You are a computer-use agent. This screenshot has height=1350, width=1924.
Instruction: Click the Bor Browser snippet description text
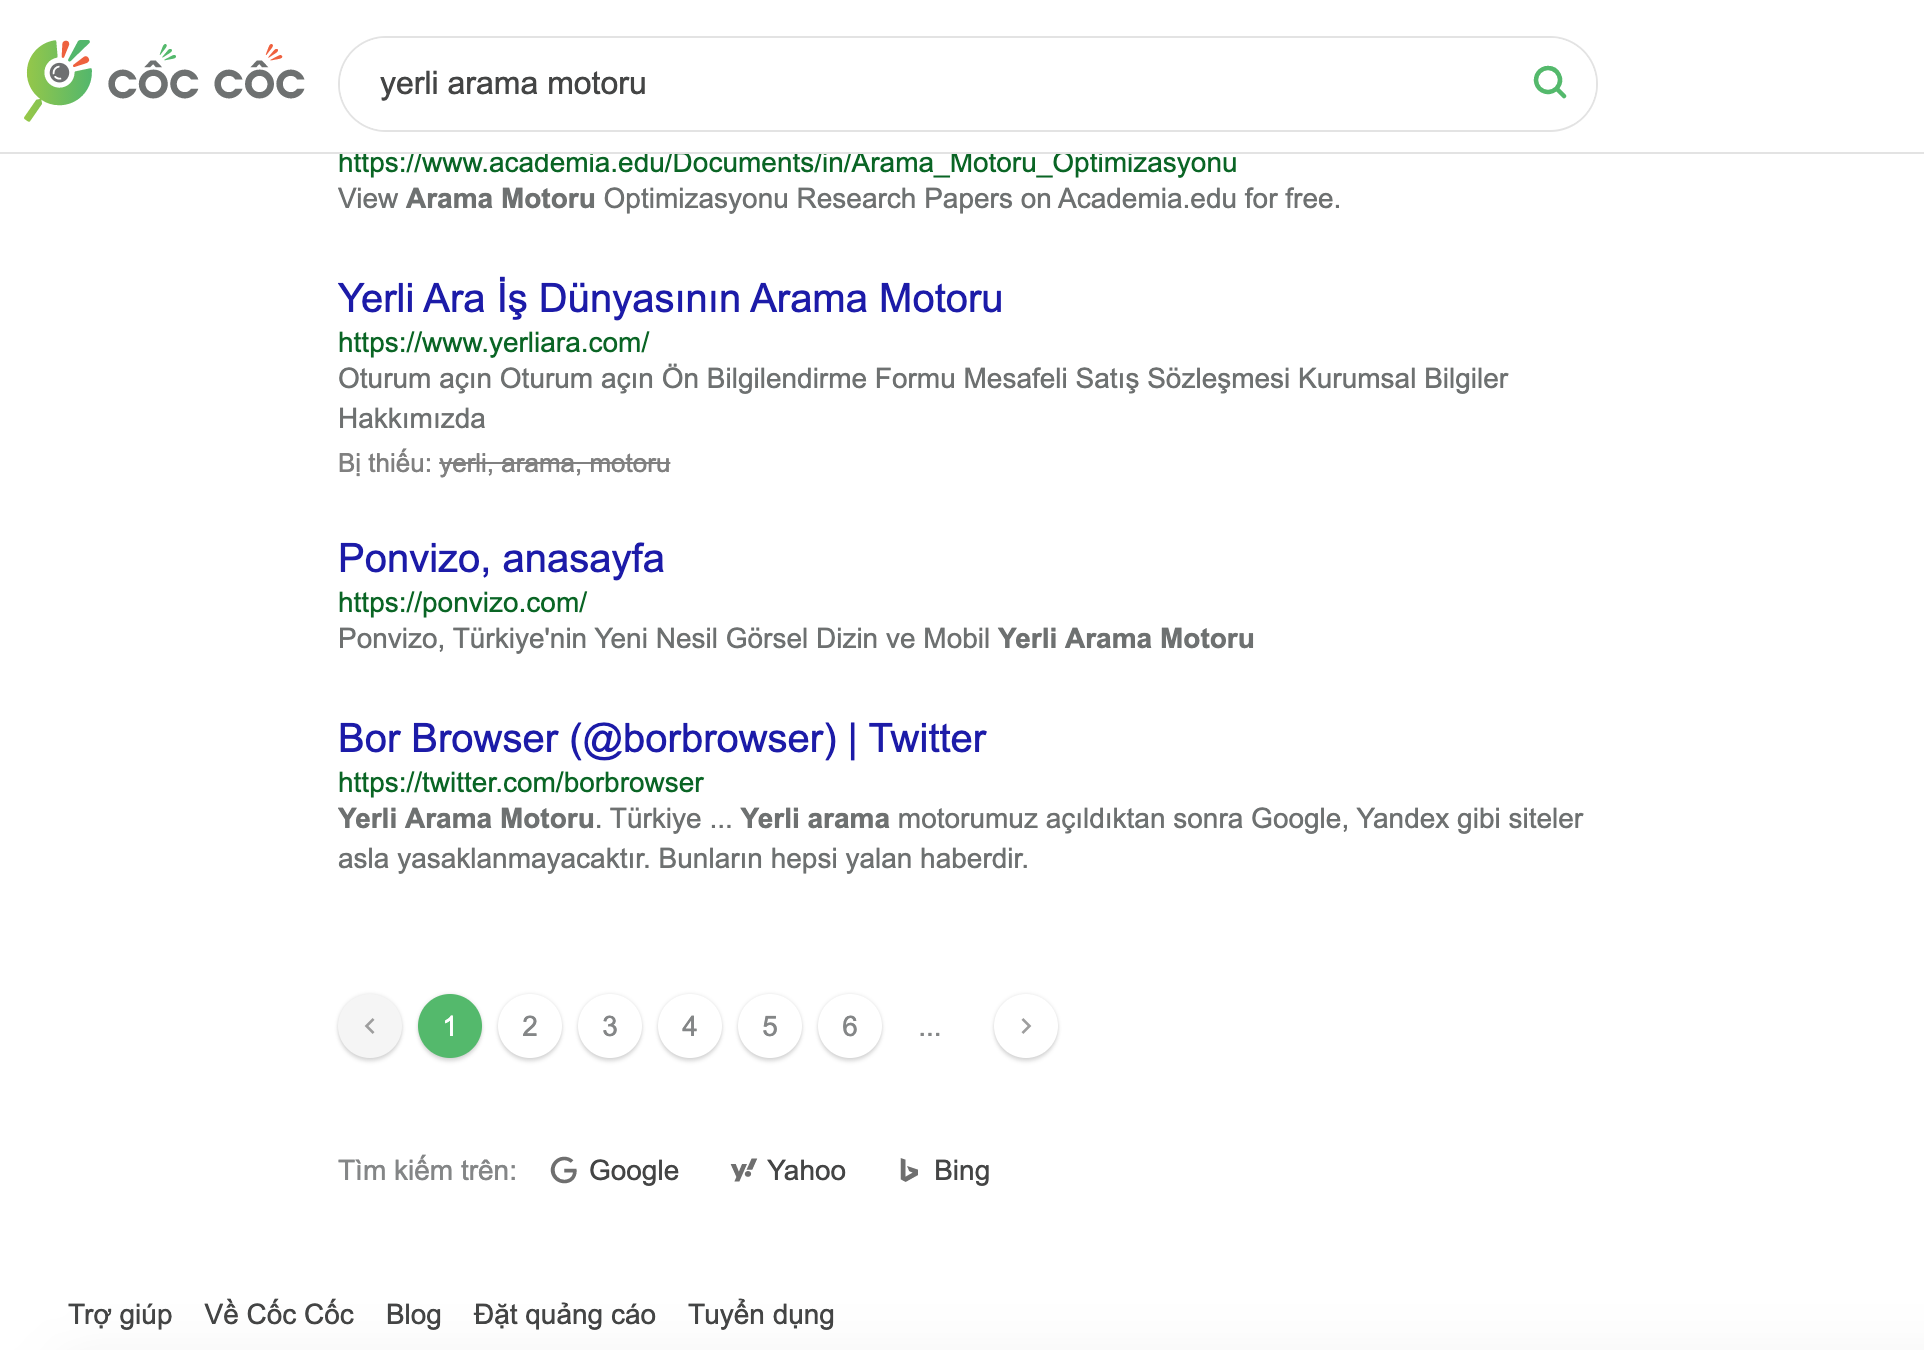[960, 839]
